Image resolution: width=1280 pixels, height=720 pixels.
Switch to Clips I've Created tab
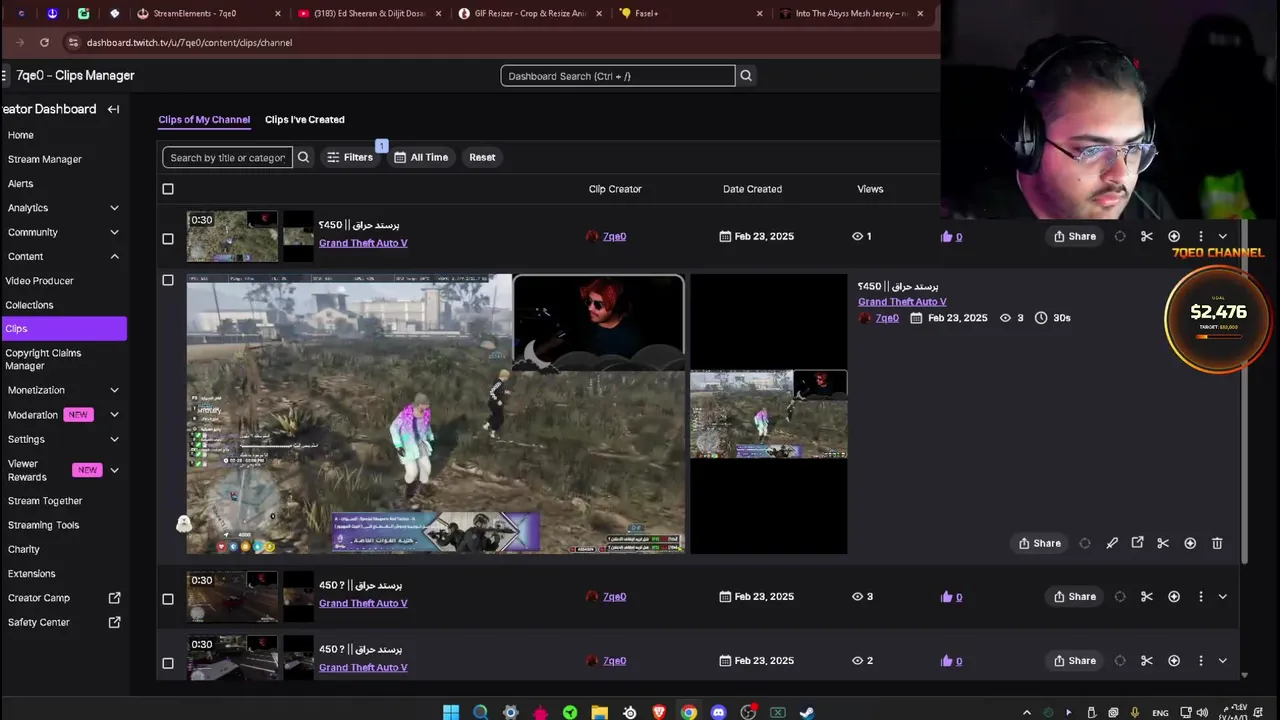click(305, 119)
